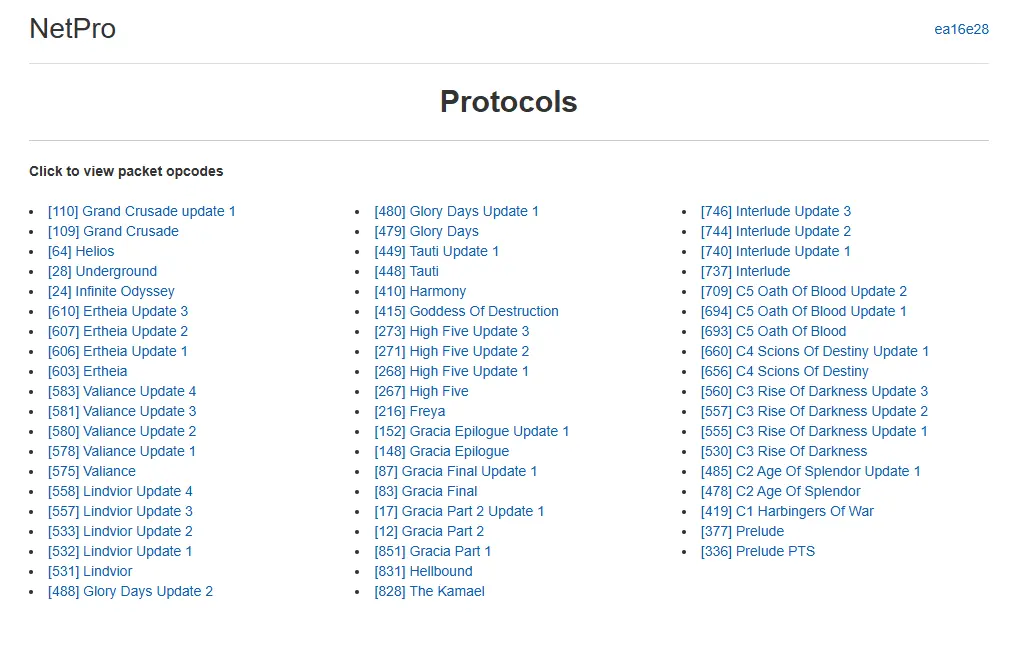Open Ertheia Update 3 protocol
Screen dimensions: 1024x646
point(118,311)
